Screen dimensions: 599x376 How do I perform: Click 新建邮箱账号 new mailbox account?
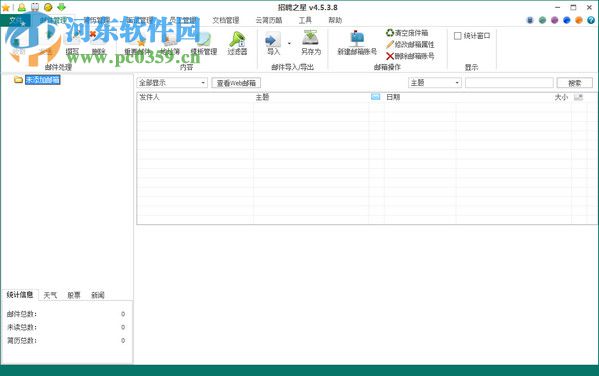[x=357, y=43]
